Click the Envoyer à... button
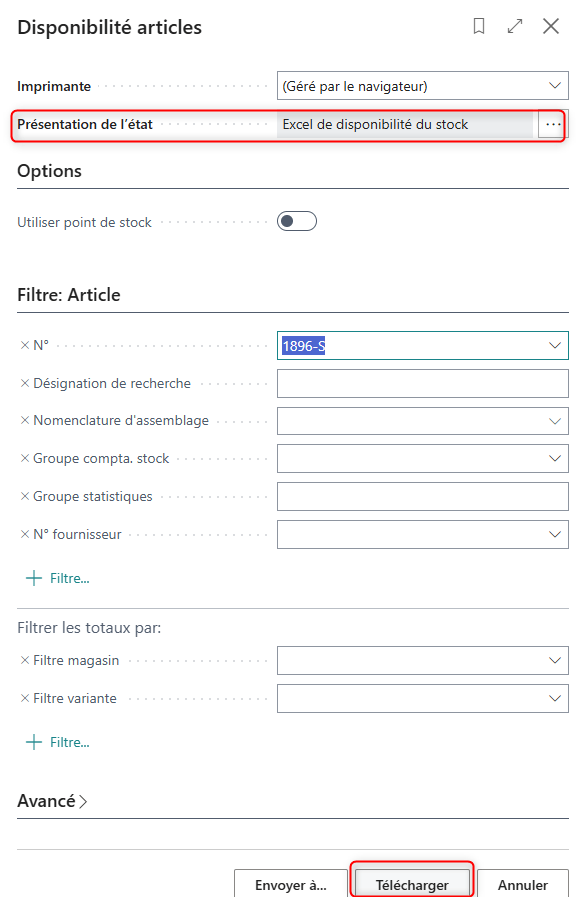This screenshot has width=584, height=897. (x=291, y=884)
